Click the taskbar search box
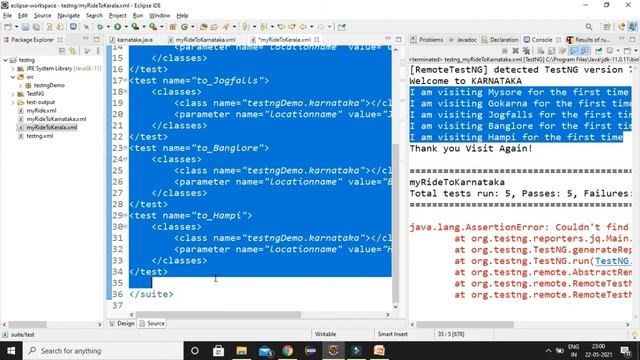 coord(104,351)
